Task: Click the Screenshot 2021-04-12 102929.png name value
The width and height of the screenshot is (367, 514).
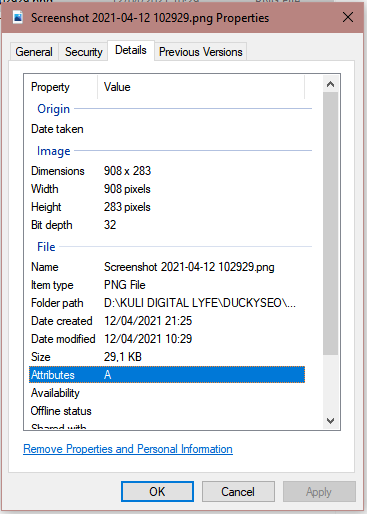Action: click(189, 267)
